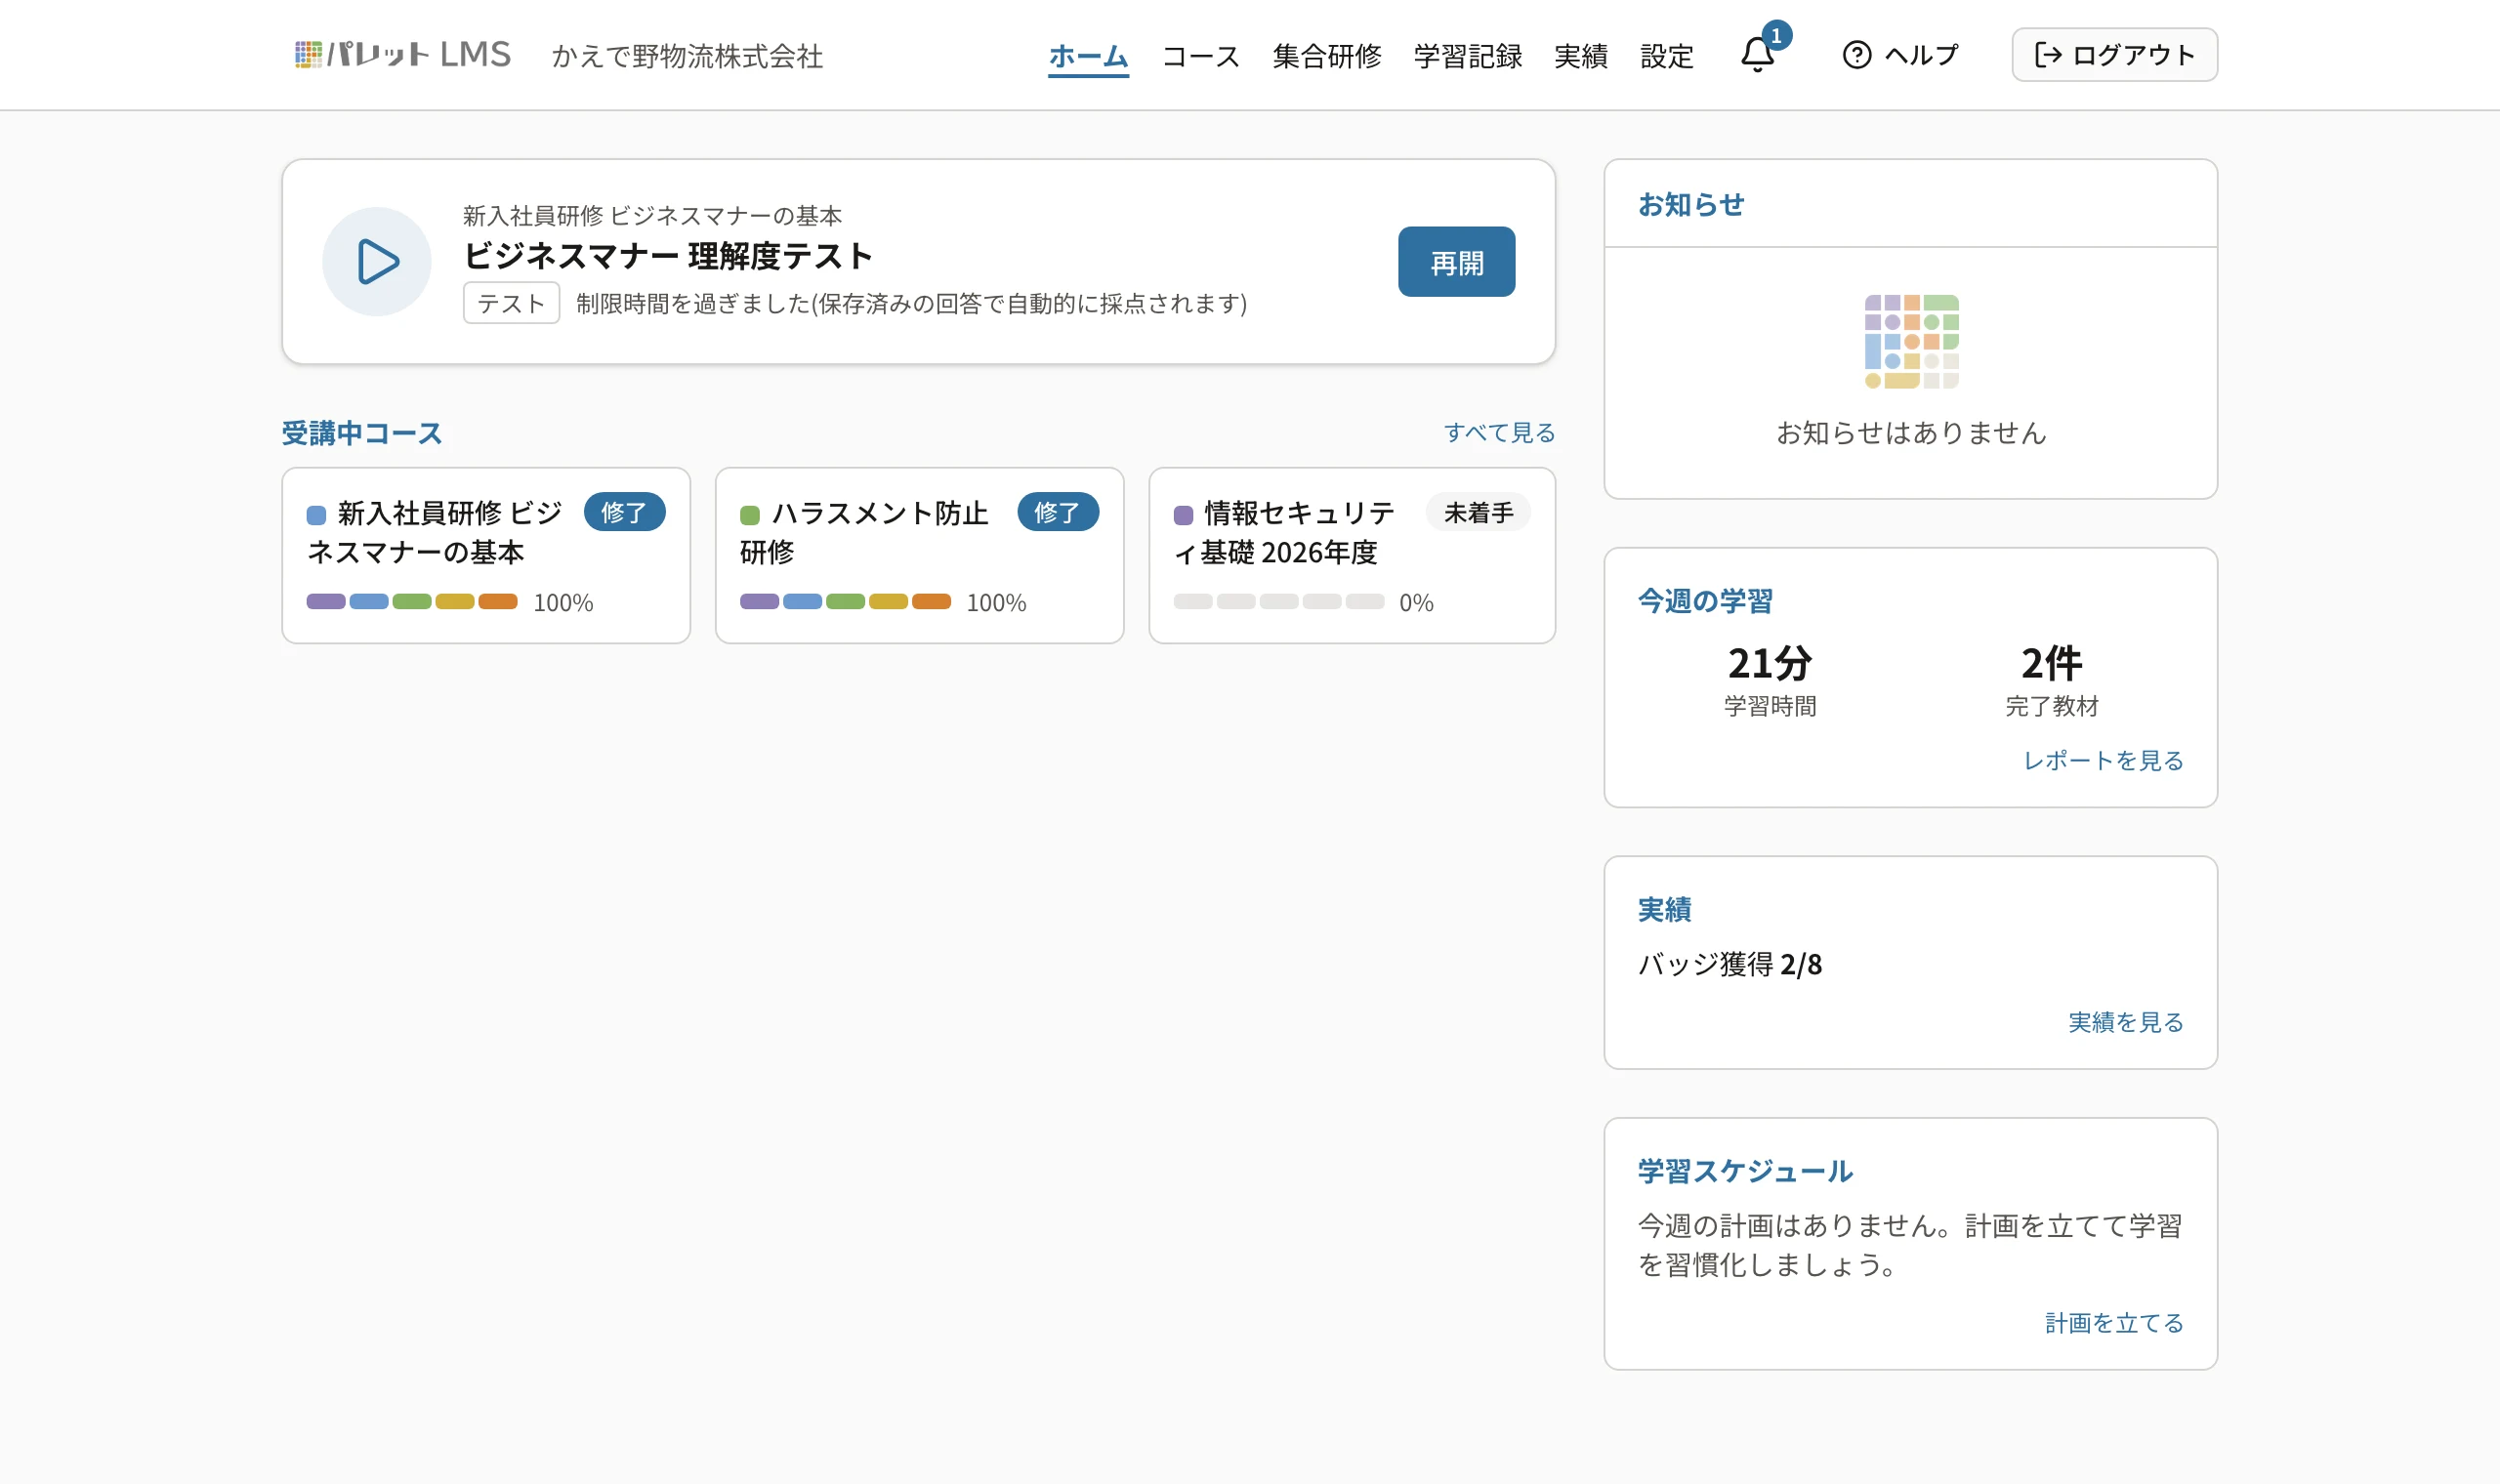The width and height of the screenshot is (2500, 1484).
Task: Click 修了 badge on ハラスメント防止研修
Action: click(1058, 512)
